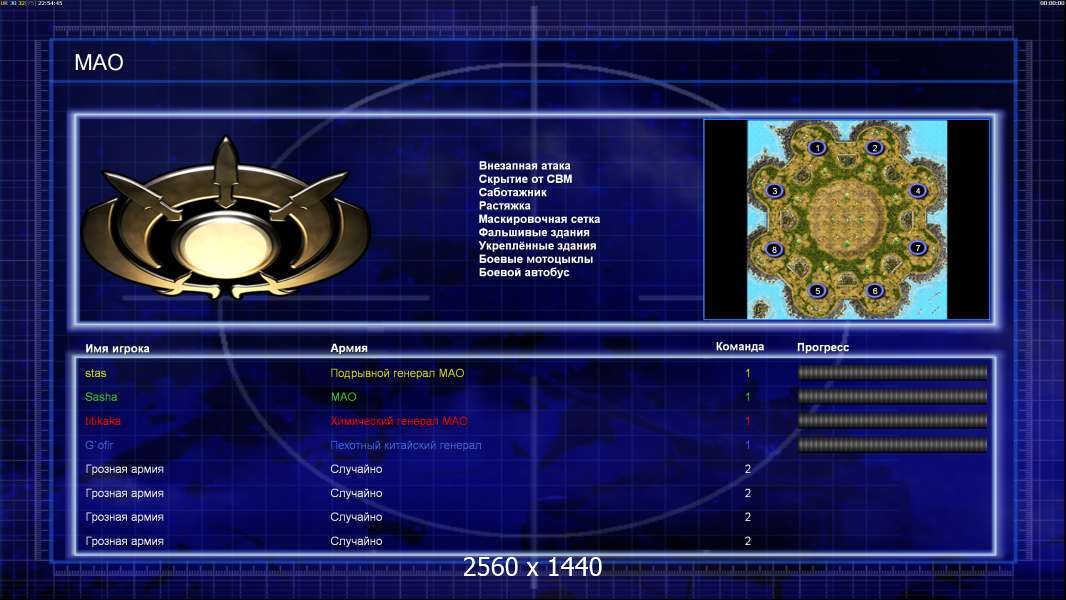Click team number 1 in the G`ofir row
Viewport: 1066px width, 600px height.
pyautogui.click(x=747, y=445)
